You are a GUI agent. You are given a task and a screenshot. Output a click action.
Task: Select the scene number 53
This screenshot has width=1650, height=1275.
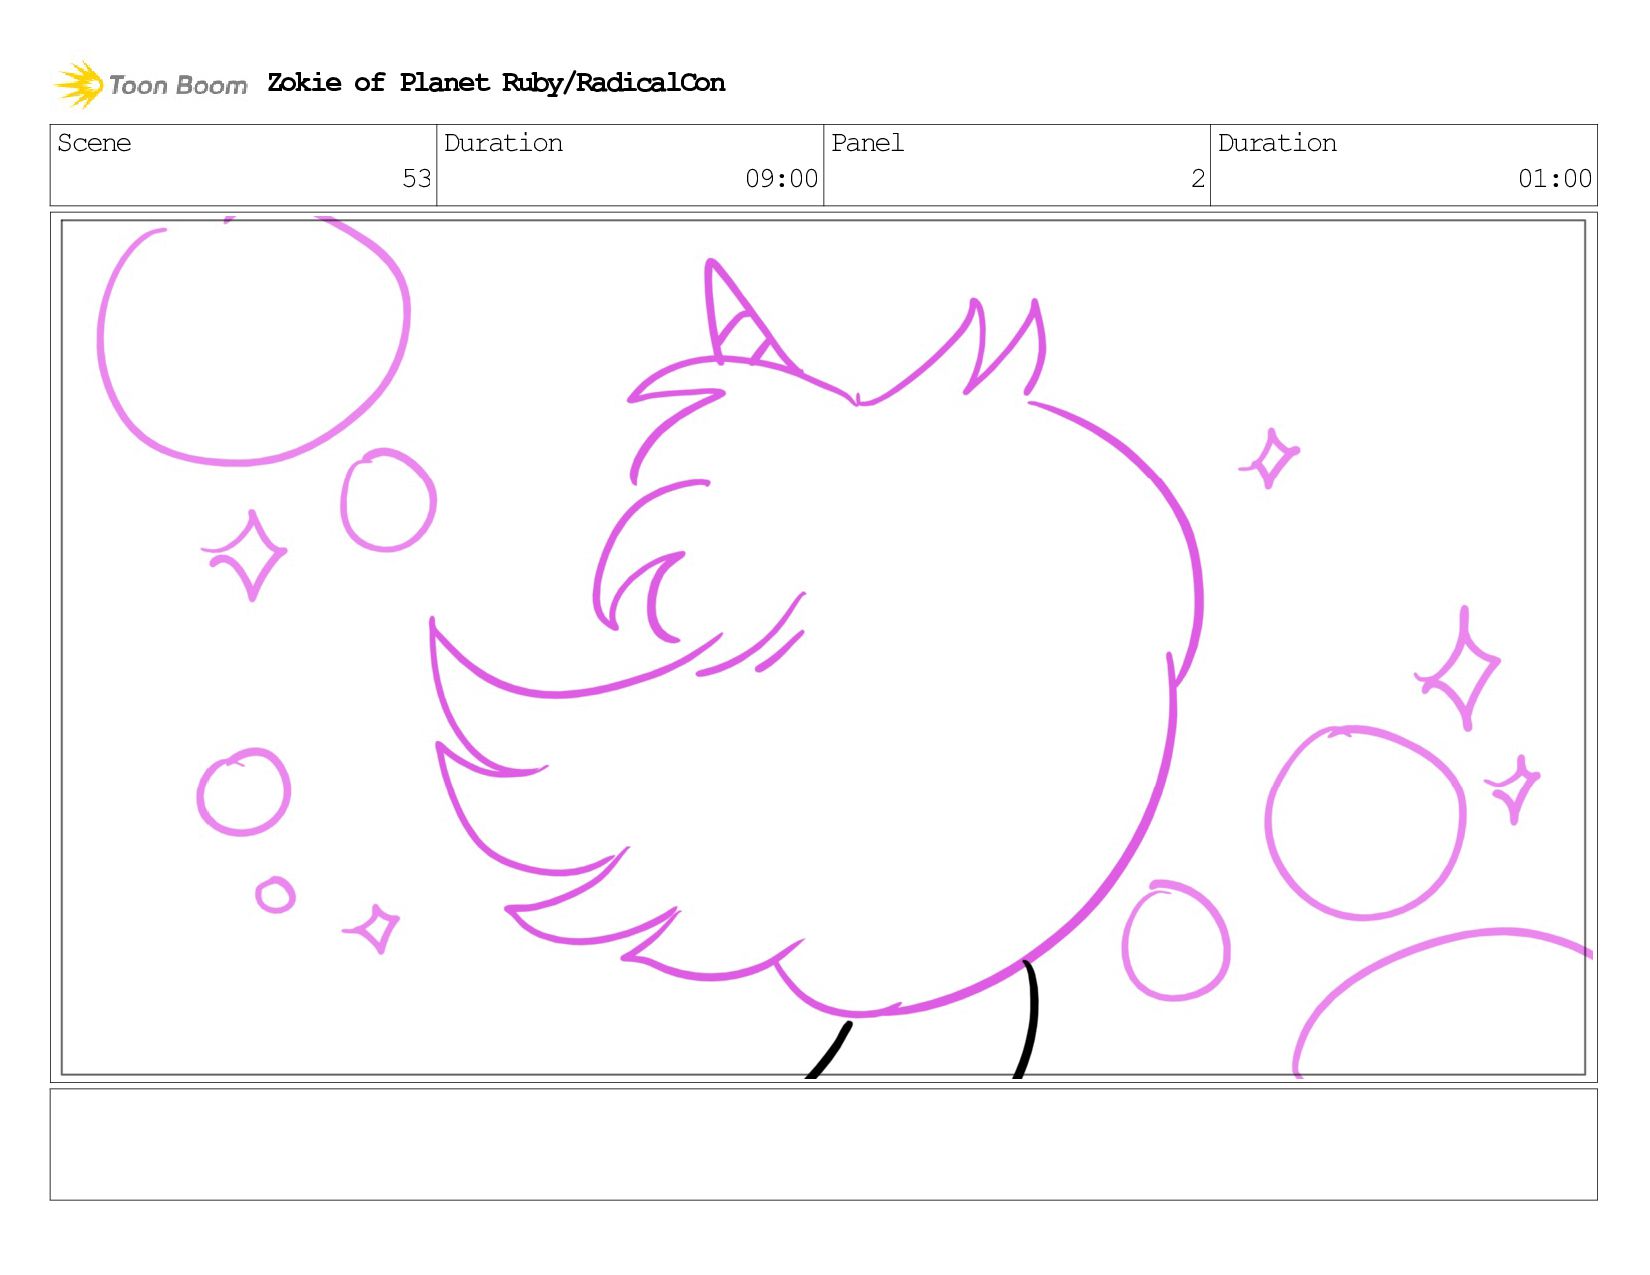click(416, 179)
